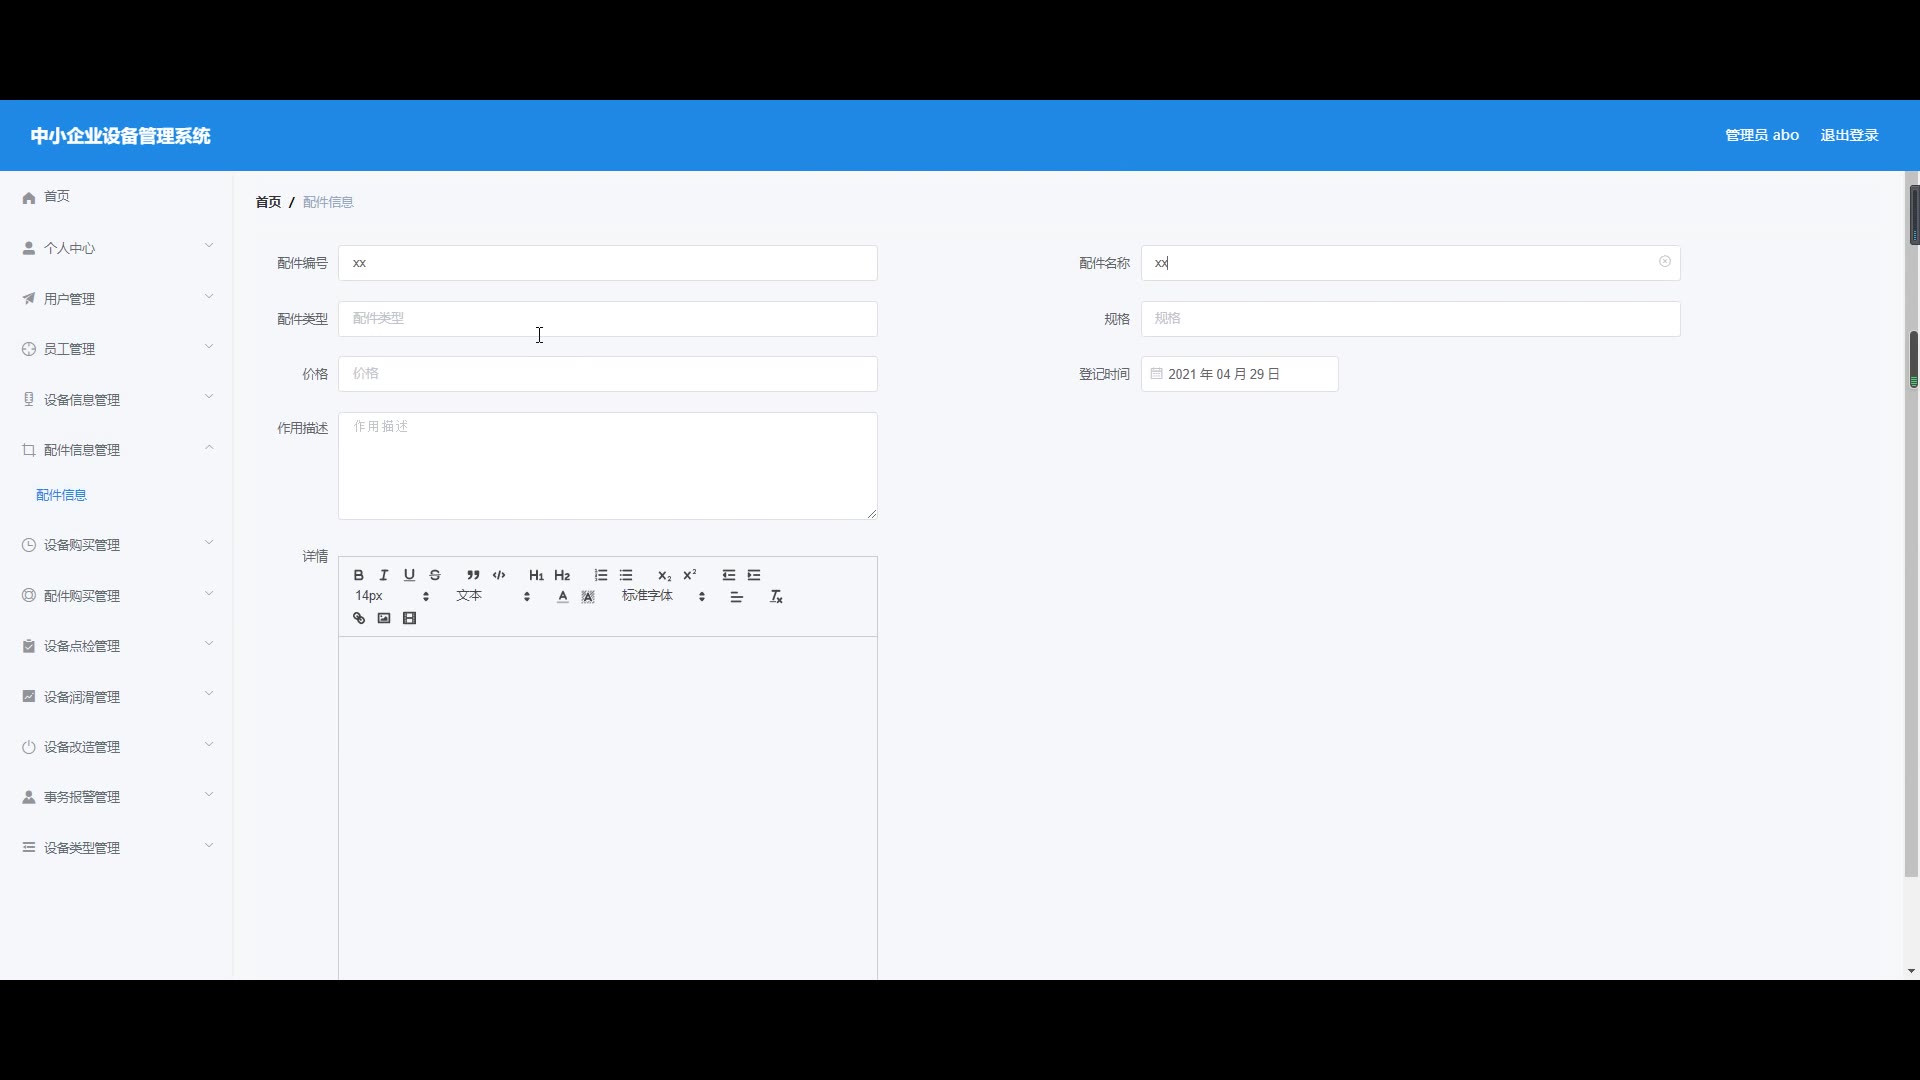The image size is (1920, 1080).
Task: Insert a link in the editor
Action: click(359, 618)
